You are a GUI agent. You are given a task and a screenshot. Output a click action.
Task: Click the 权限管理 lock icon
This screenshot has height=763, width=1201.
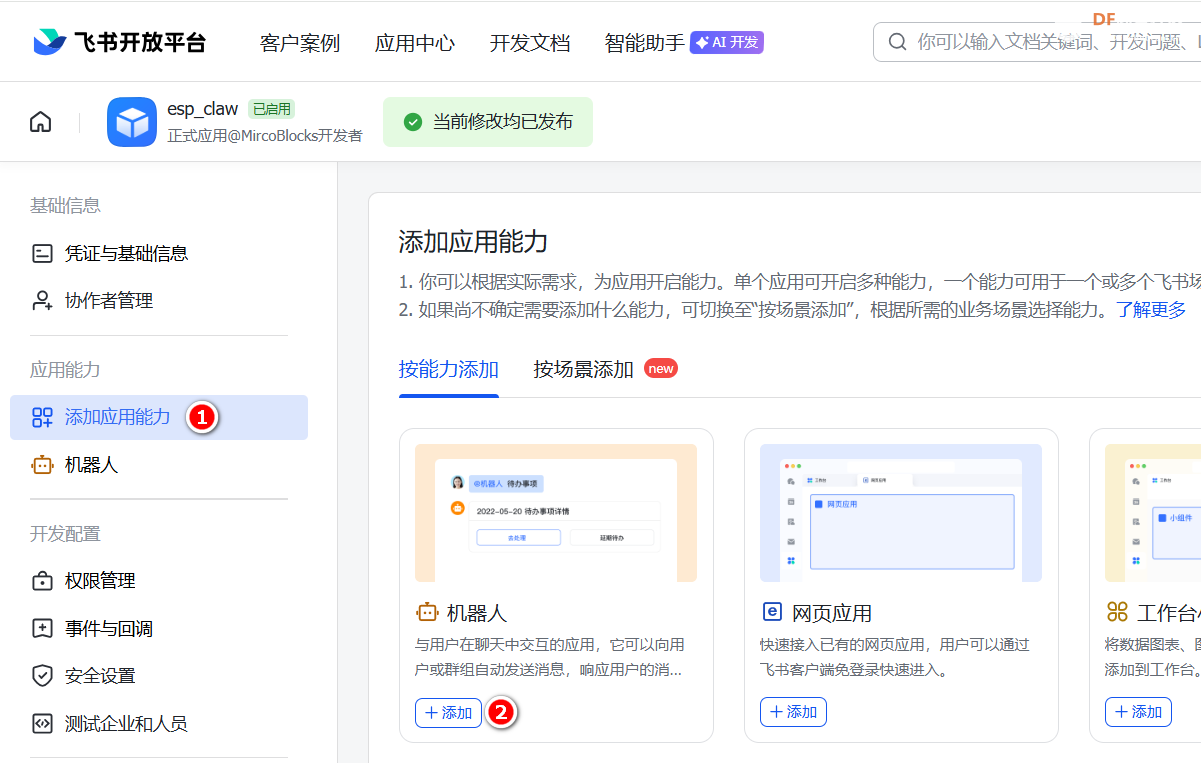42,581
